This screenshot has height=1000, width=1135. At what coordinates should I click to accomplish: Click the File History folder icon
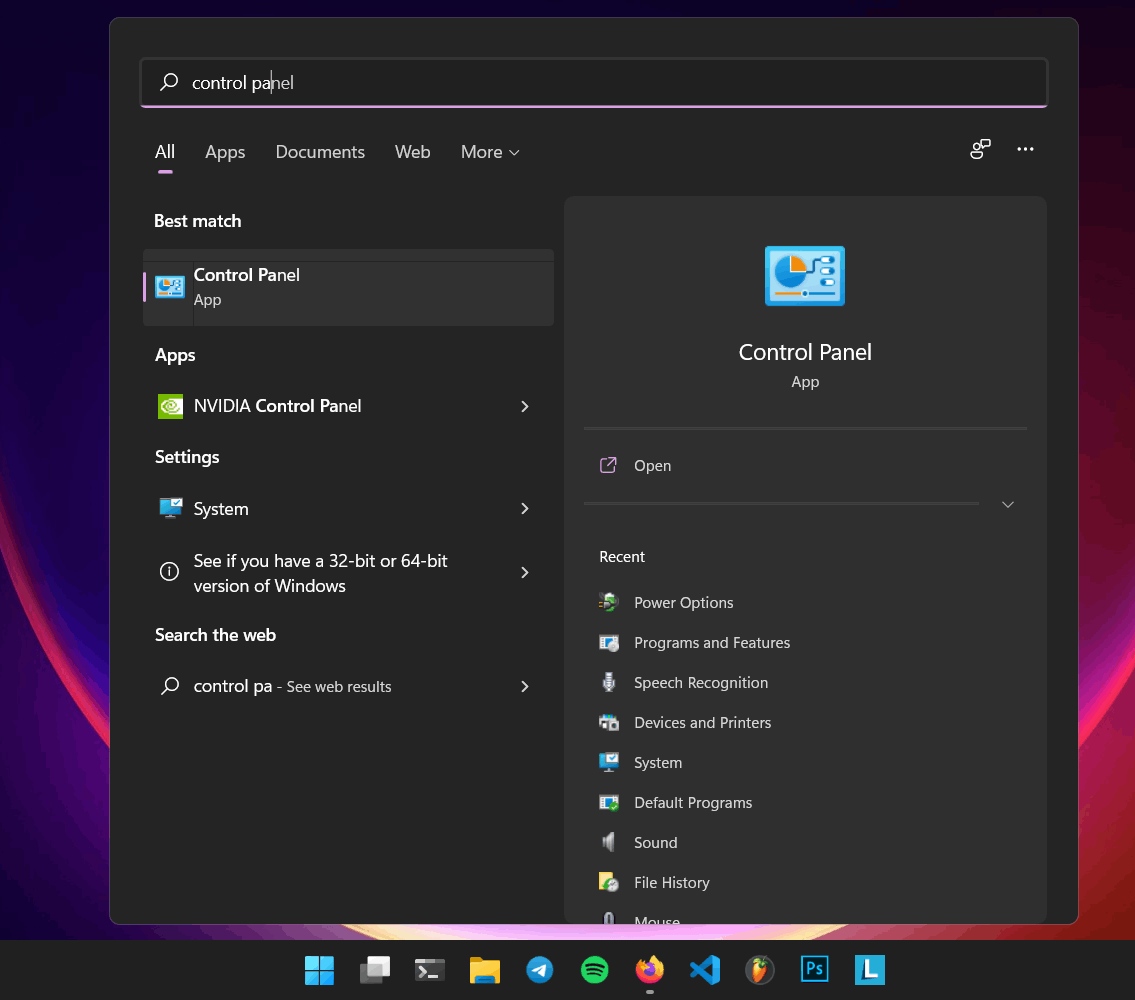[609, 881]
